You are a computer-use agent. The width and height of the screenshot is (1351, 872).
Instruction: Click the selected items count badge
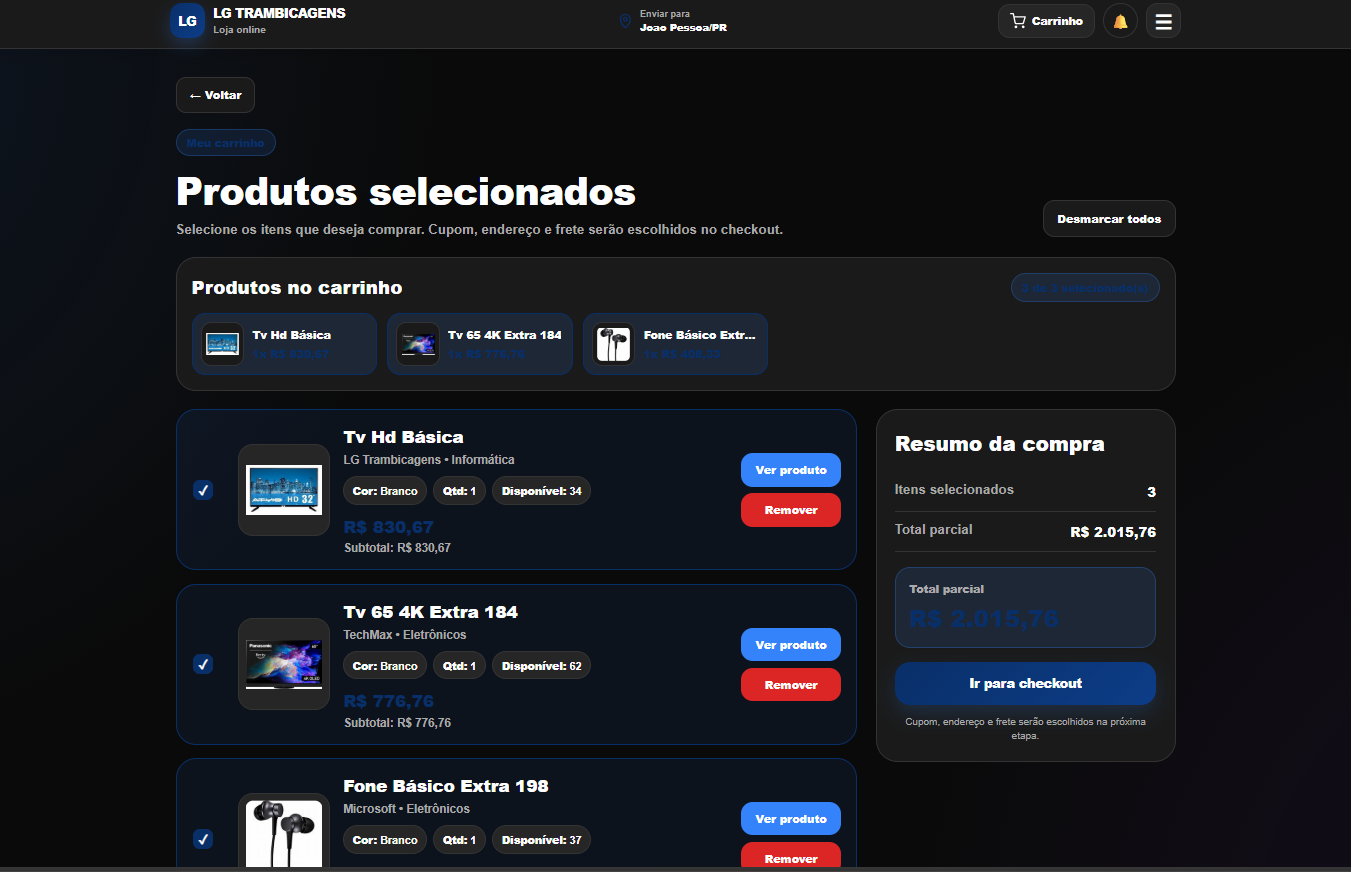pos(1085,288)
